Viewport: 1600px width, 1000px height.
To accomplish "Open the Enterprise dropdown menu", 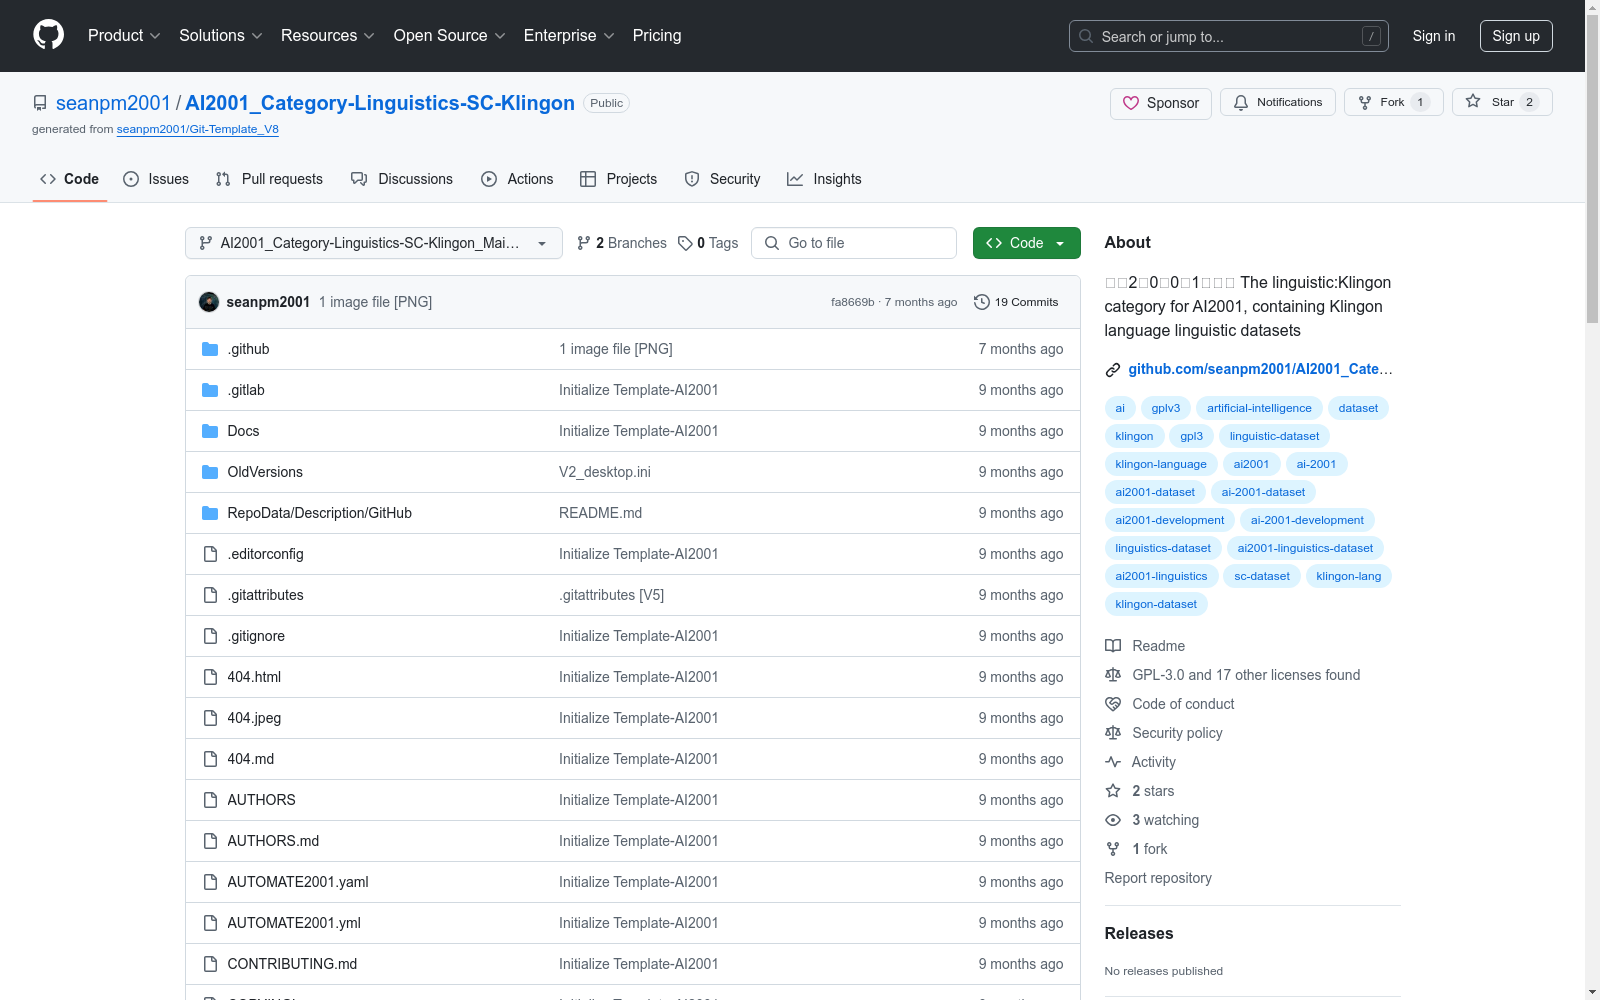I will [x=569, y=35].
